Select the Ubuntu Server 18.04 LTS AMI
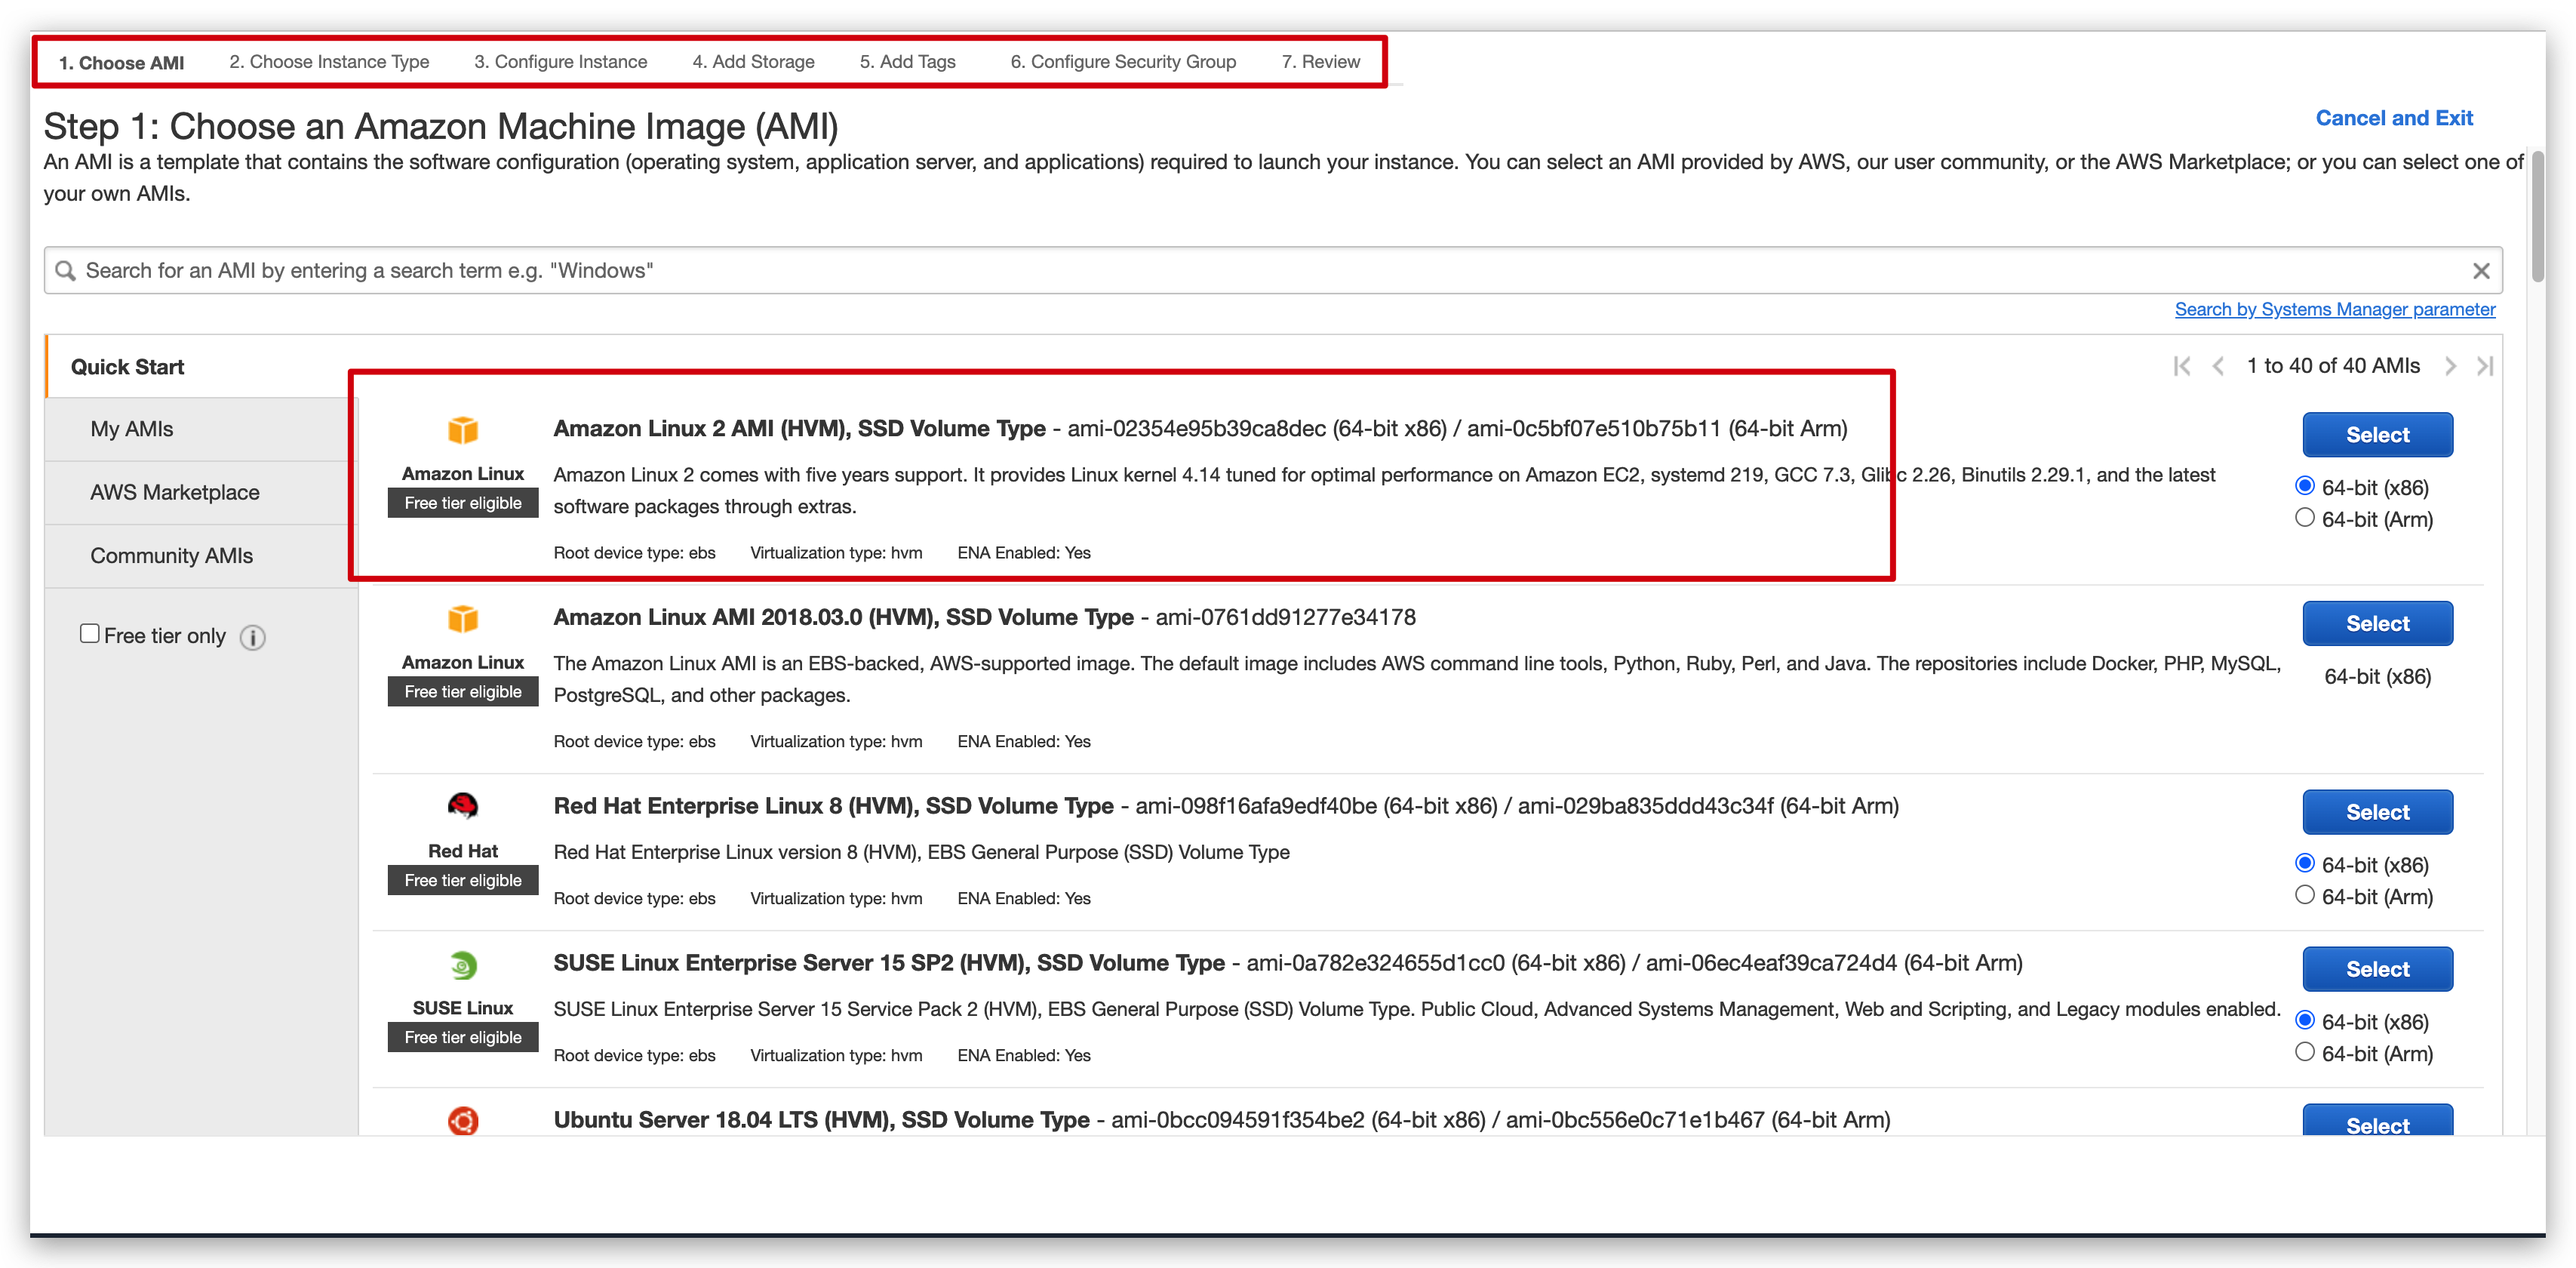 pyautogui.click(x=2378, y=1121)
